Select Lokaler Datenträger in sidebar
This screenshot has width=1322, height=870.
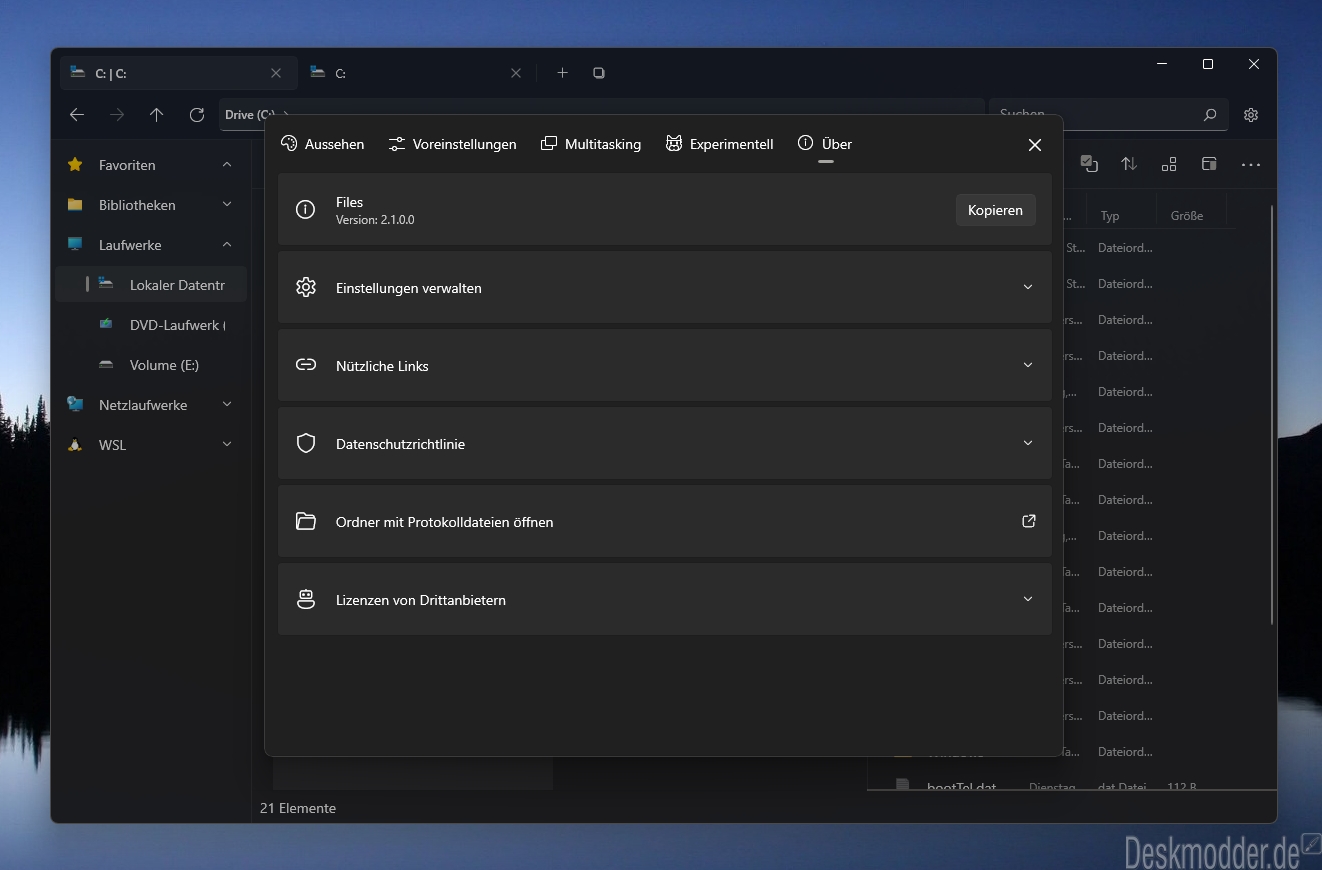pyautogui.click(x=151, y=285)
